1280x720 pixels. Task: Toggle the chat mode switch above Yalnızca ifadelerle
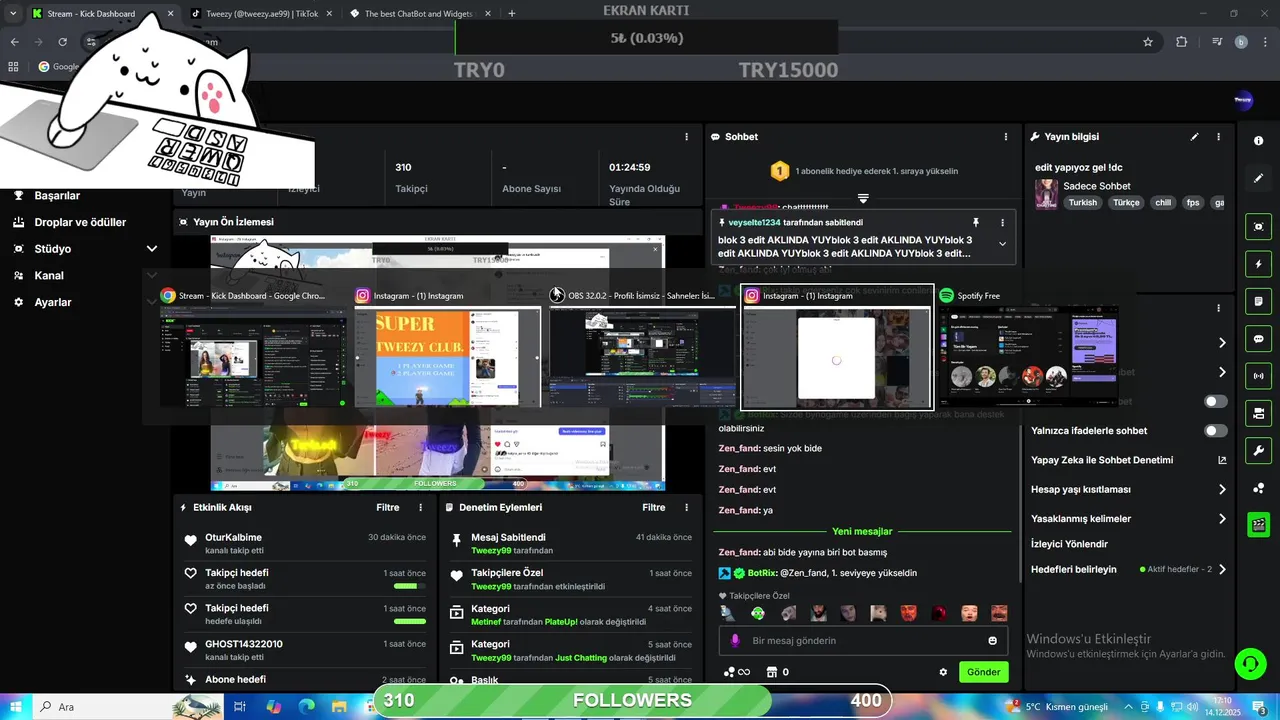tap(1215, 402)
